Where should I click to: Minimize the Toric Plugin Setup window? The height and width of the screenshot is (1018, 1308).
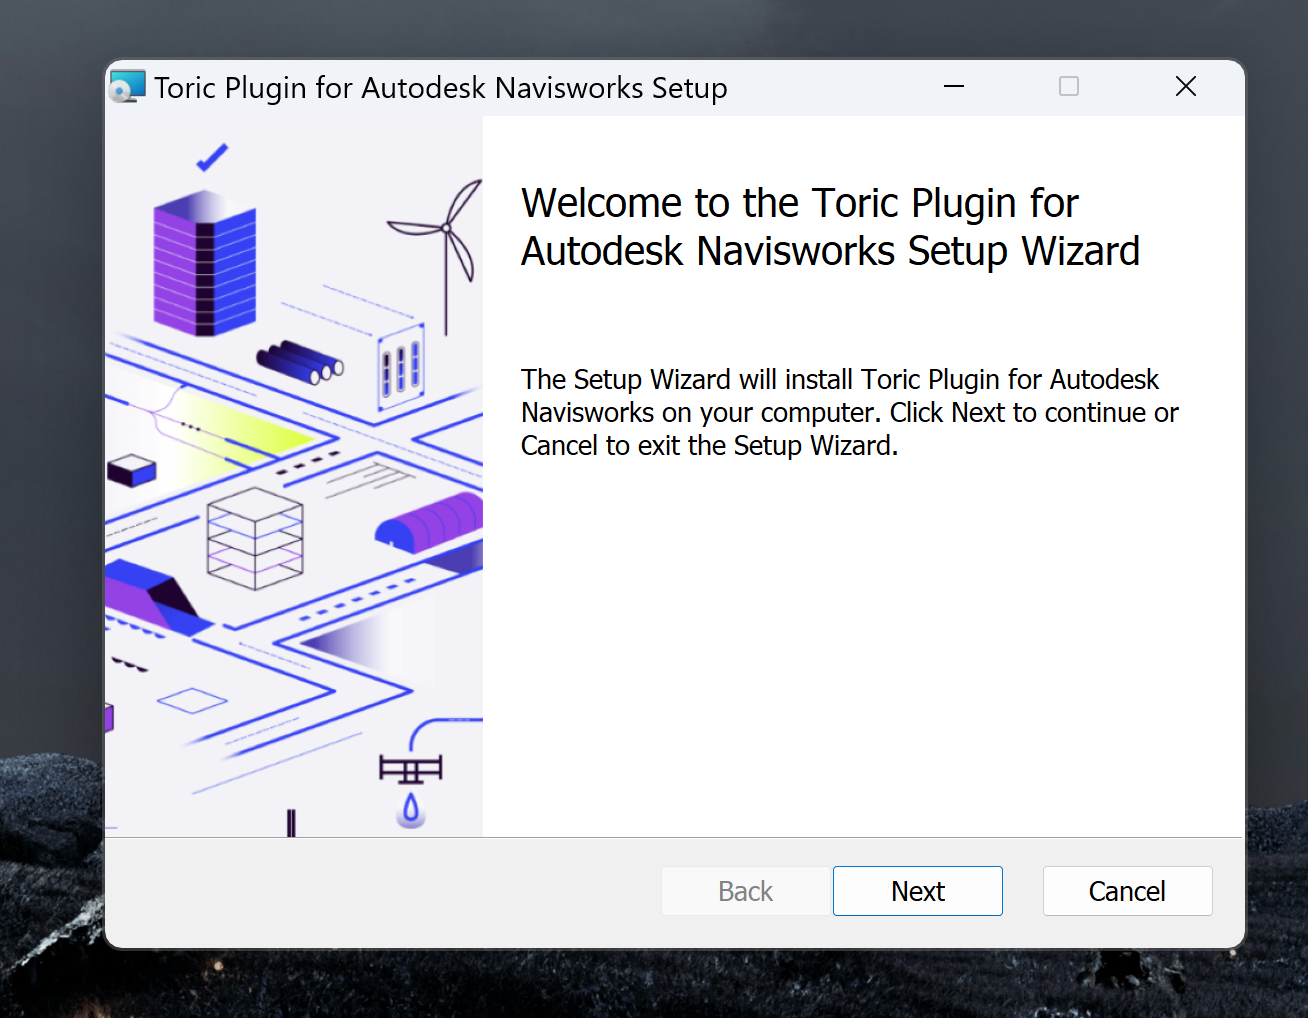pos(954,87)
